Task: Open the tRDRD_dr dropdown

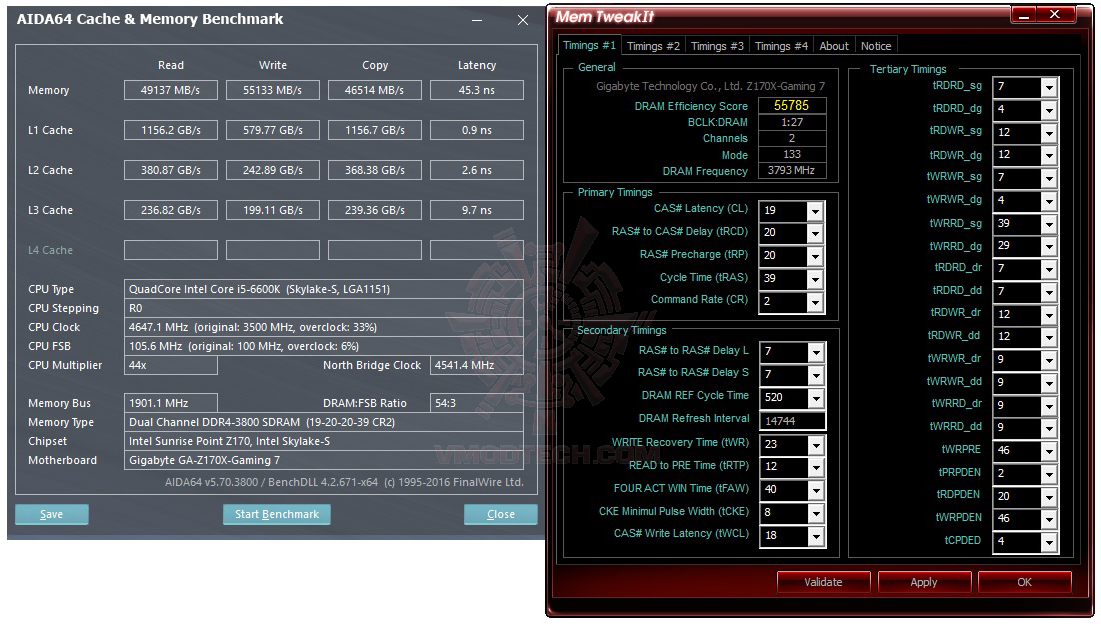Action: point(1048,269)
